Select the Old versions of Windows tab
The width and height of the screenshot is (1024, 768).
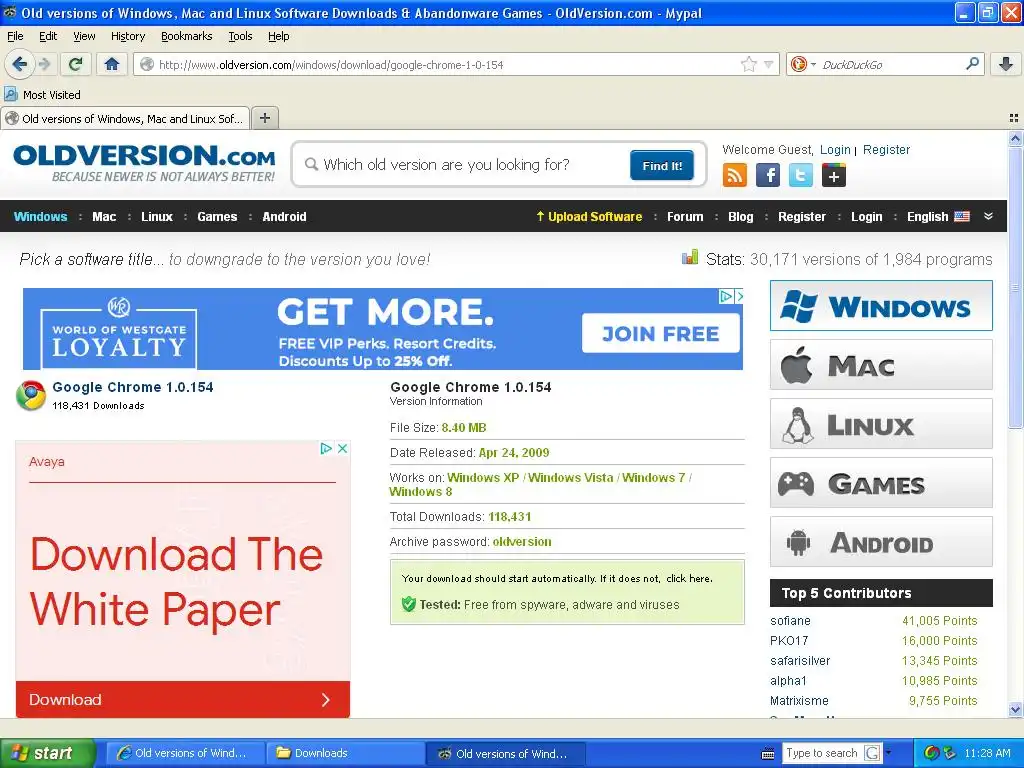[125, 118]
